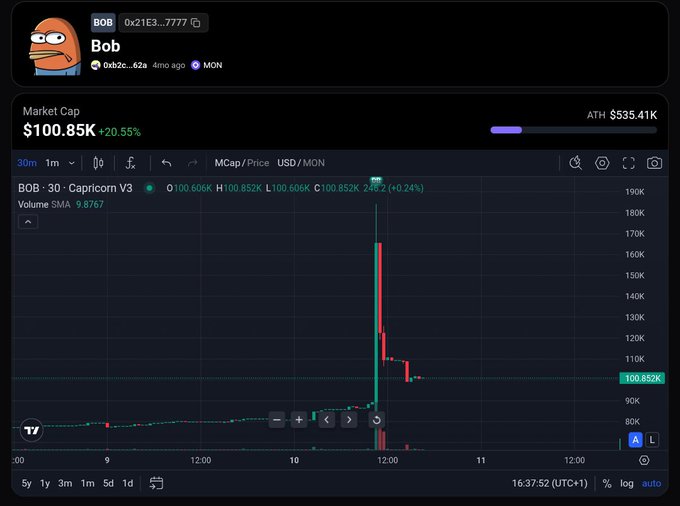The height and width of the screenshot is (506, 680).
Task: Click the +20.55% change value
Action: pos(119,132)
